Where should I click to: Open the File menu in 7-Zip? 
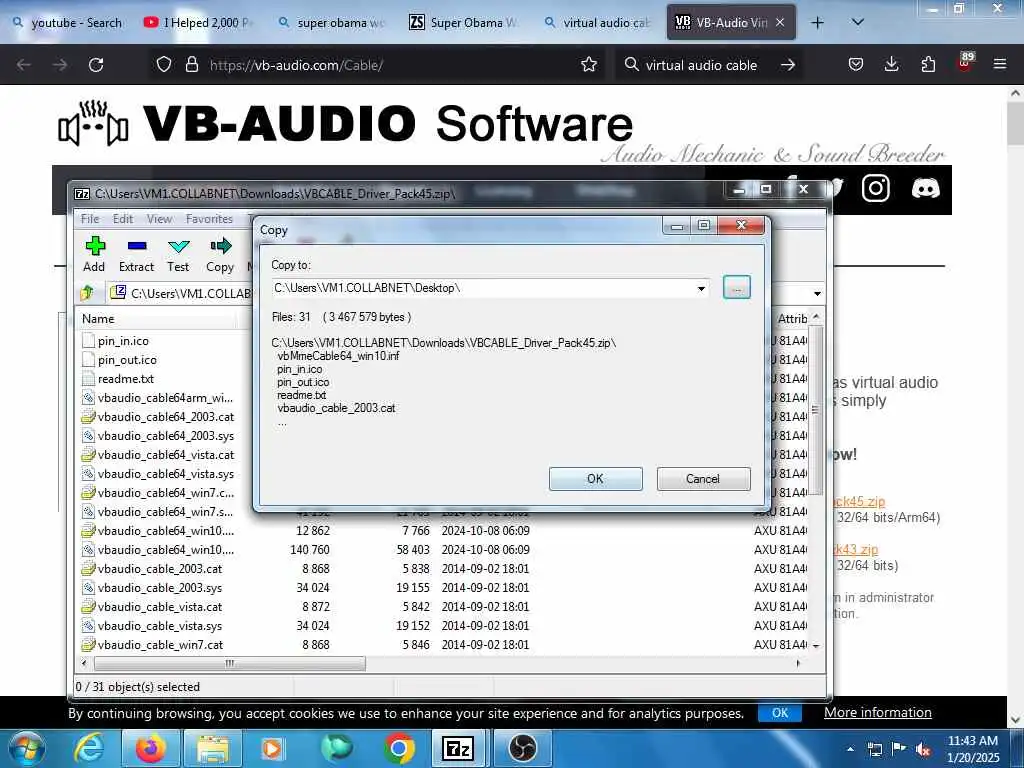pos(89,219)
